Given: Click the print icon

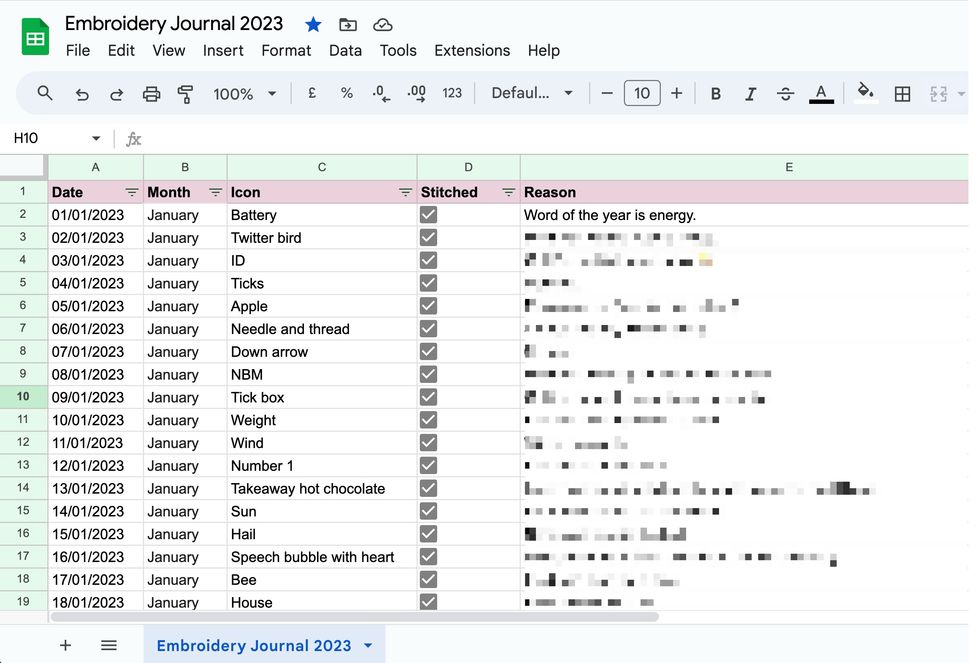Looking at the screenshot, I should 151,93.
